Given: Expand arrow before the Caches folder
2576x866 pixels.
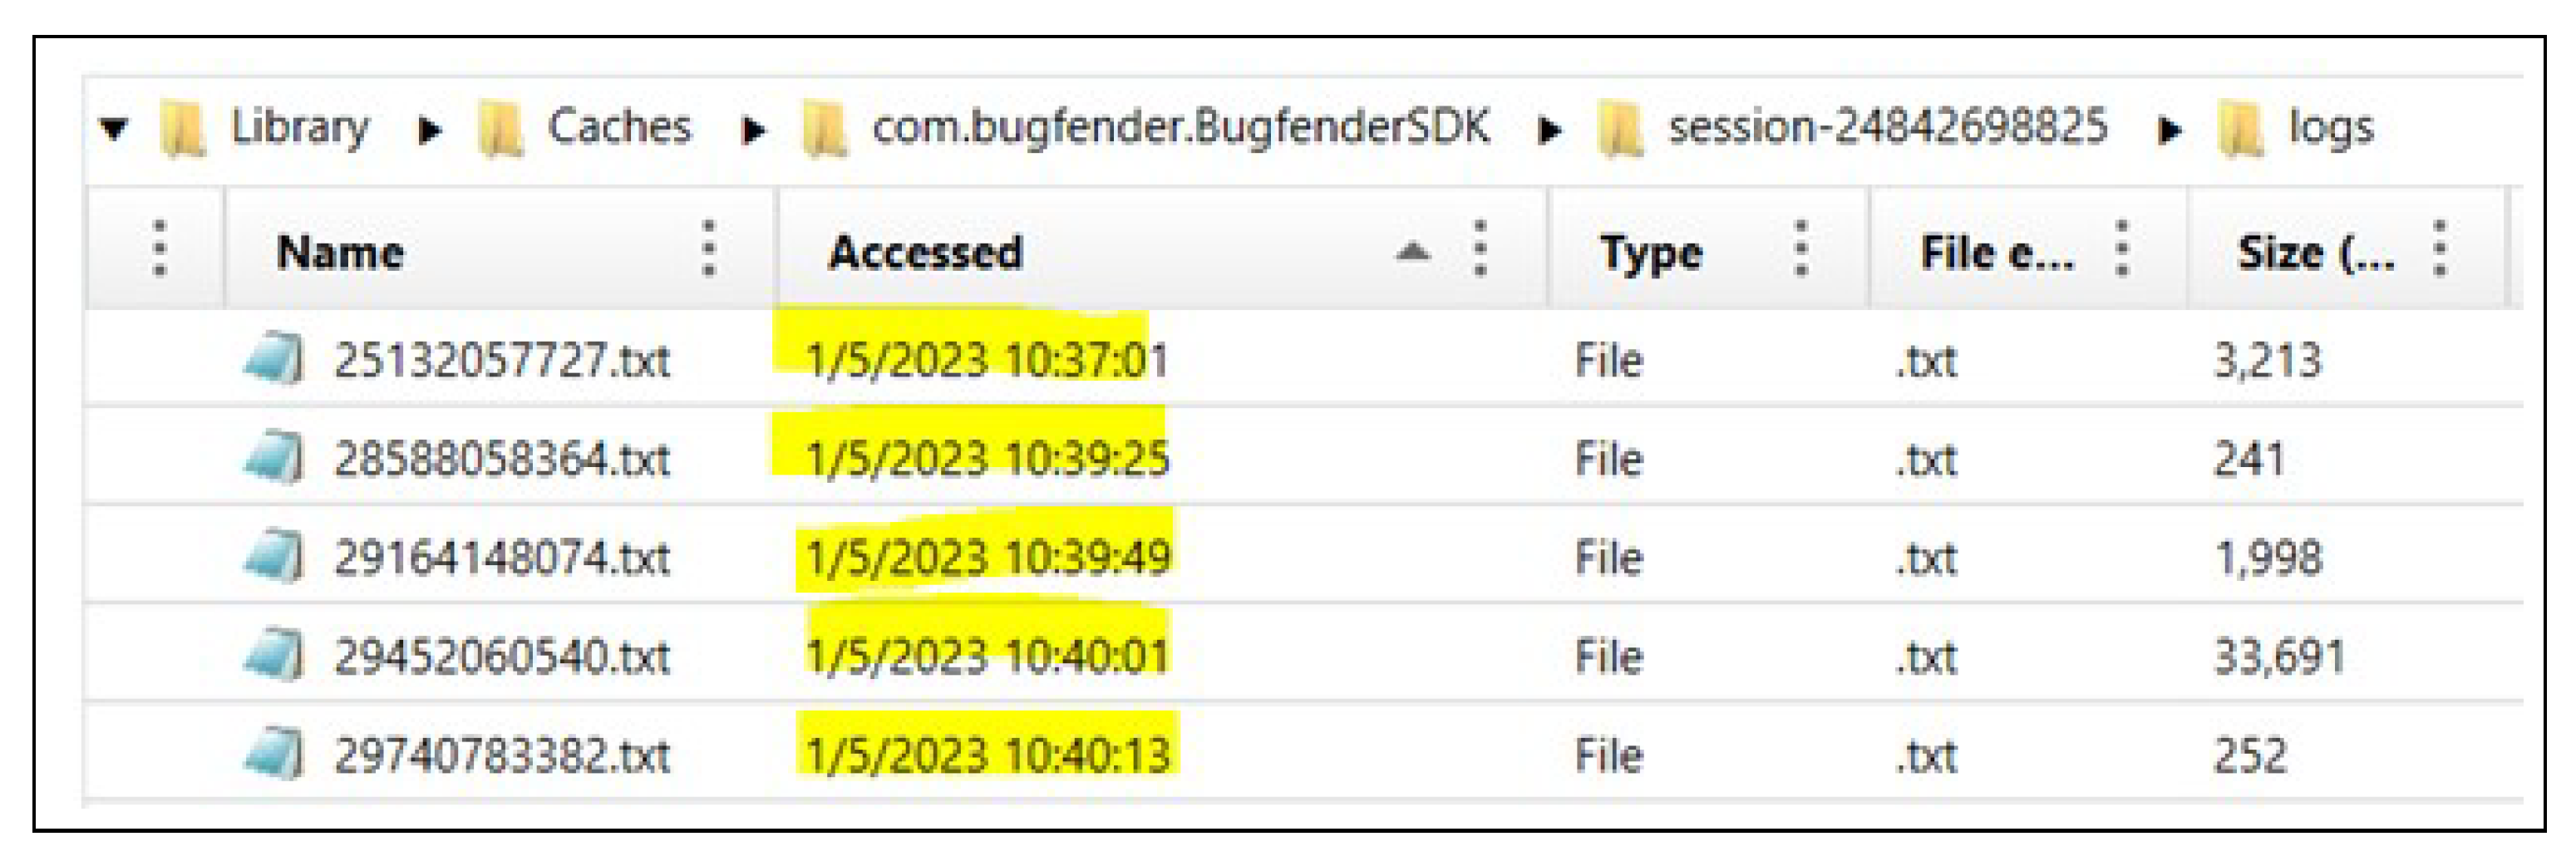Looking at the screenshot, I should (x=429, y=129).
